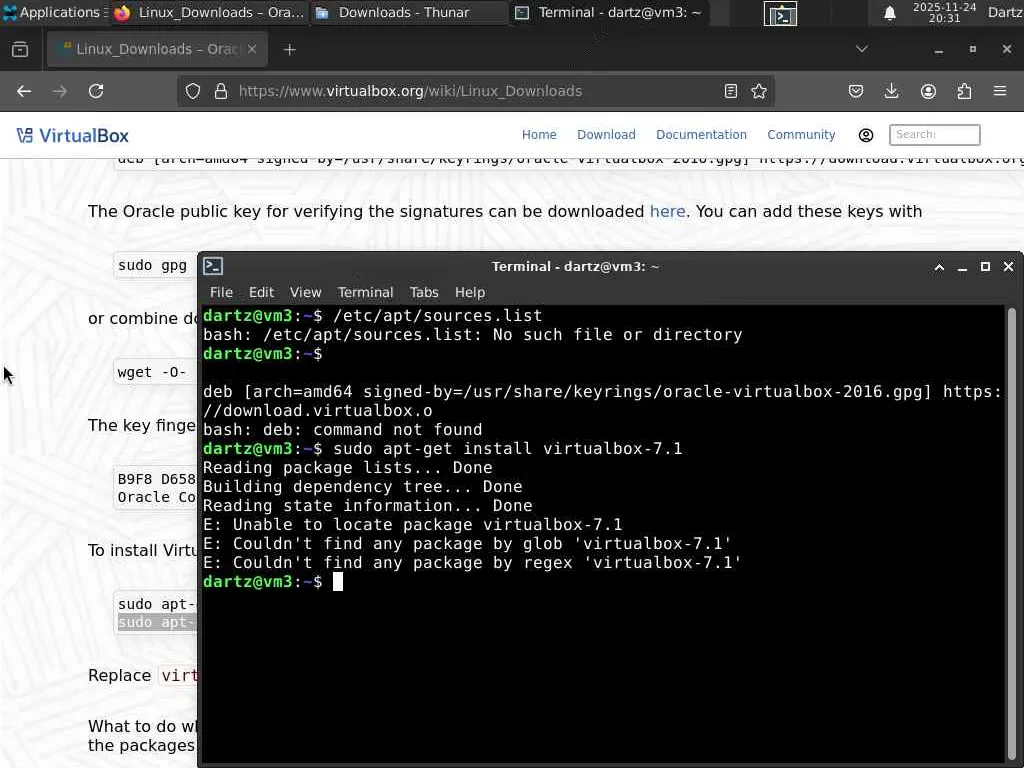Open the Community link
This screenshot has width=1024, height=768.
click(801, 135)
